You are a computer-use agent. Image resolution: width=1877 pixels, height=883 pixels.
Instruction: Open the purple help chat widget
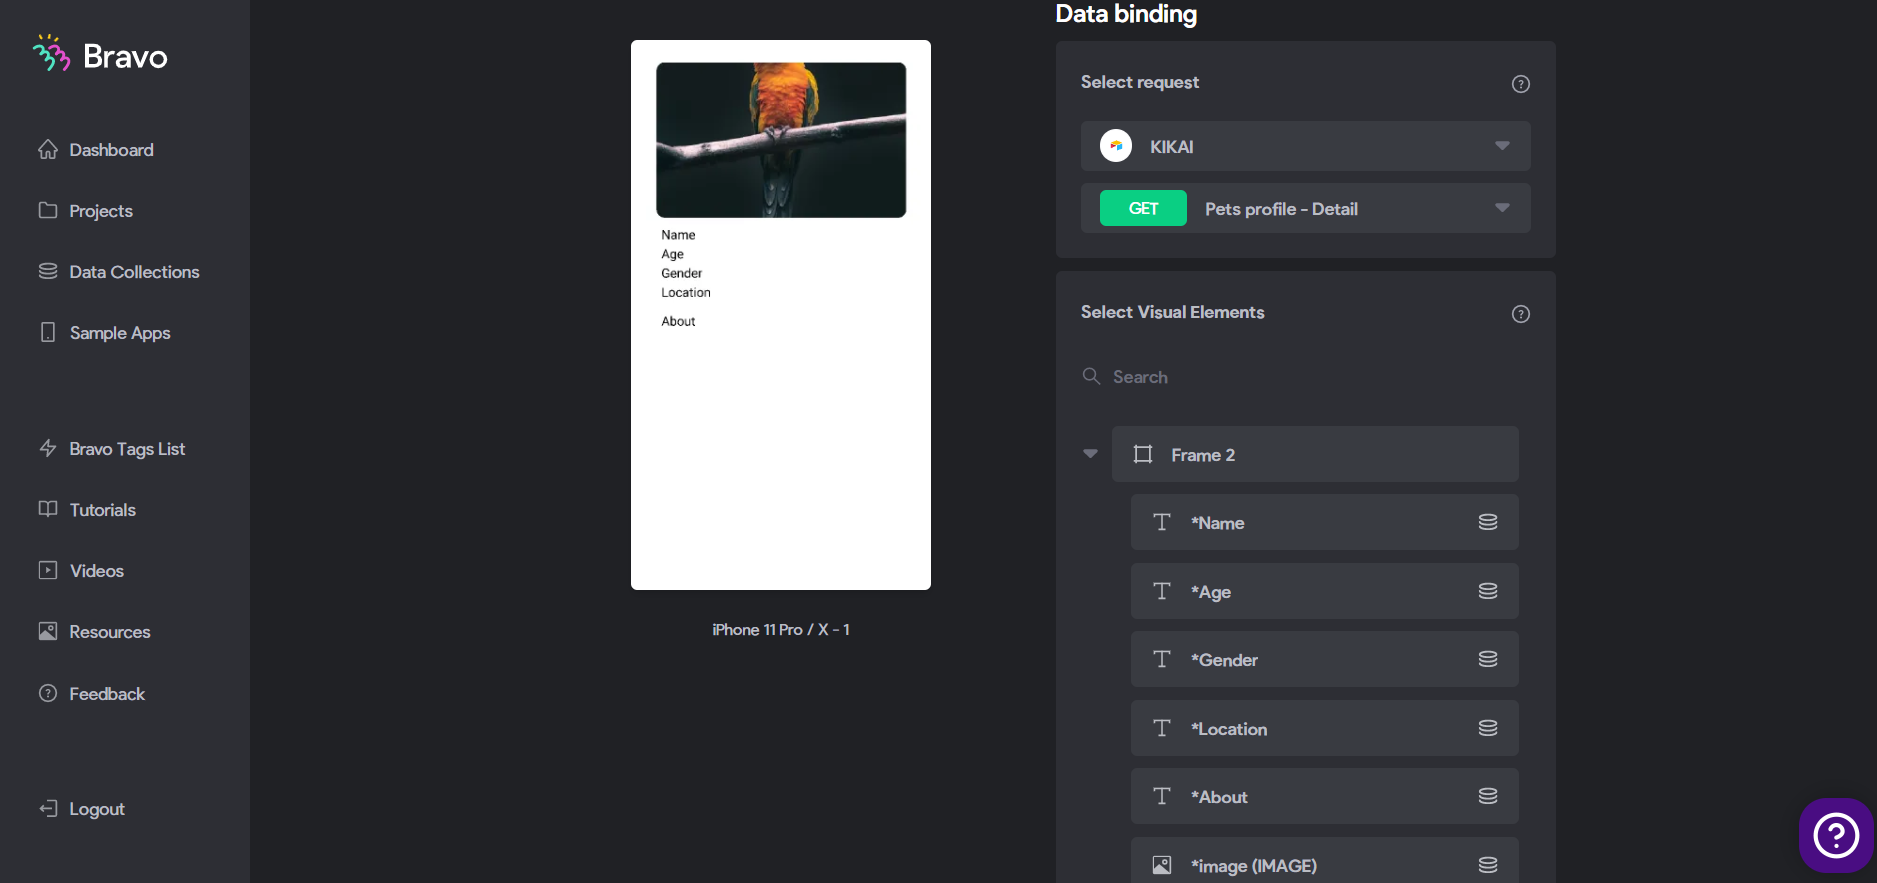pos(1836,835)
